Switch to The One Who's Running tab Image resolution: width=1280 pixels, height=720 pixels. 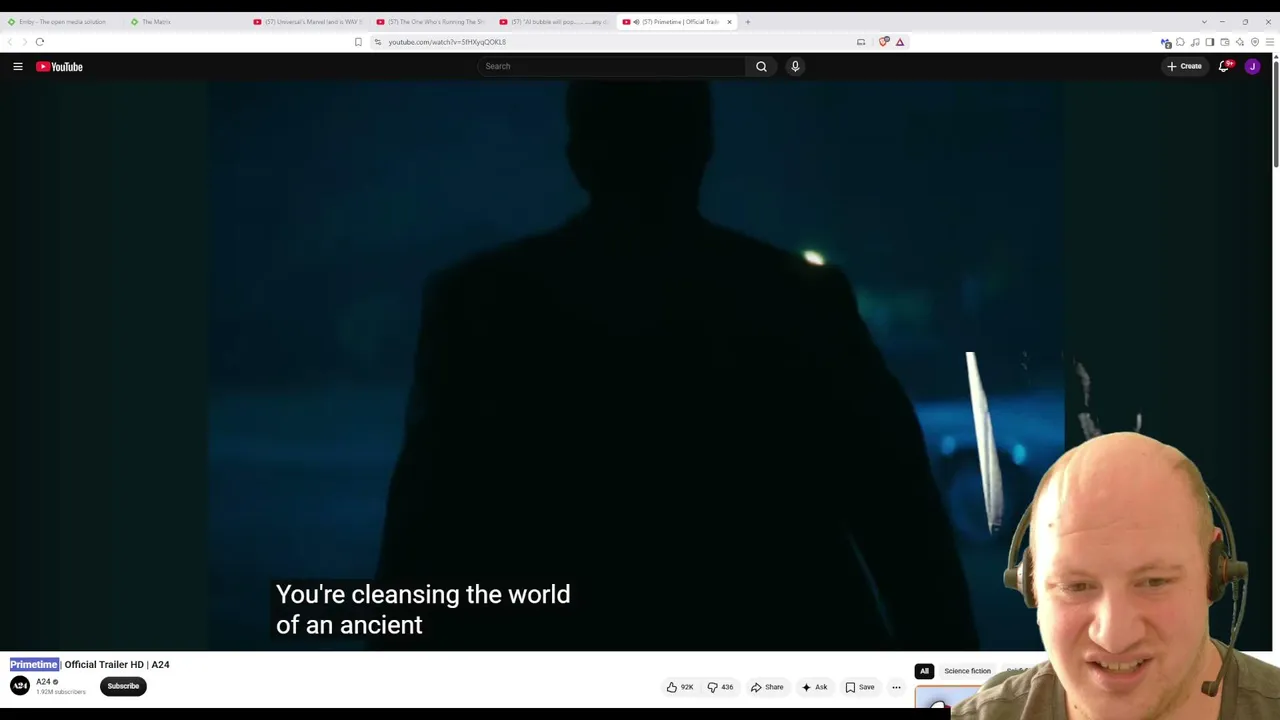pyautogui.click(x=432, y=22)
